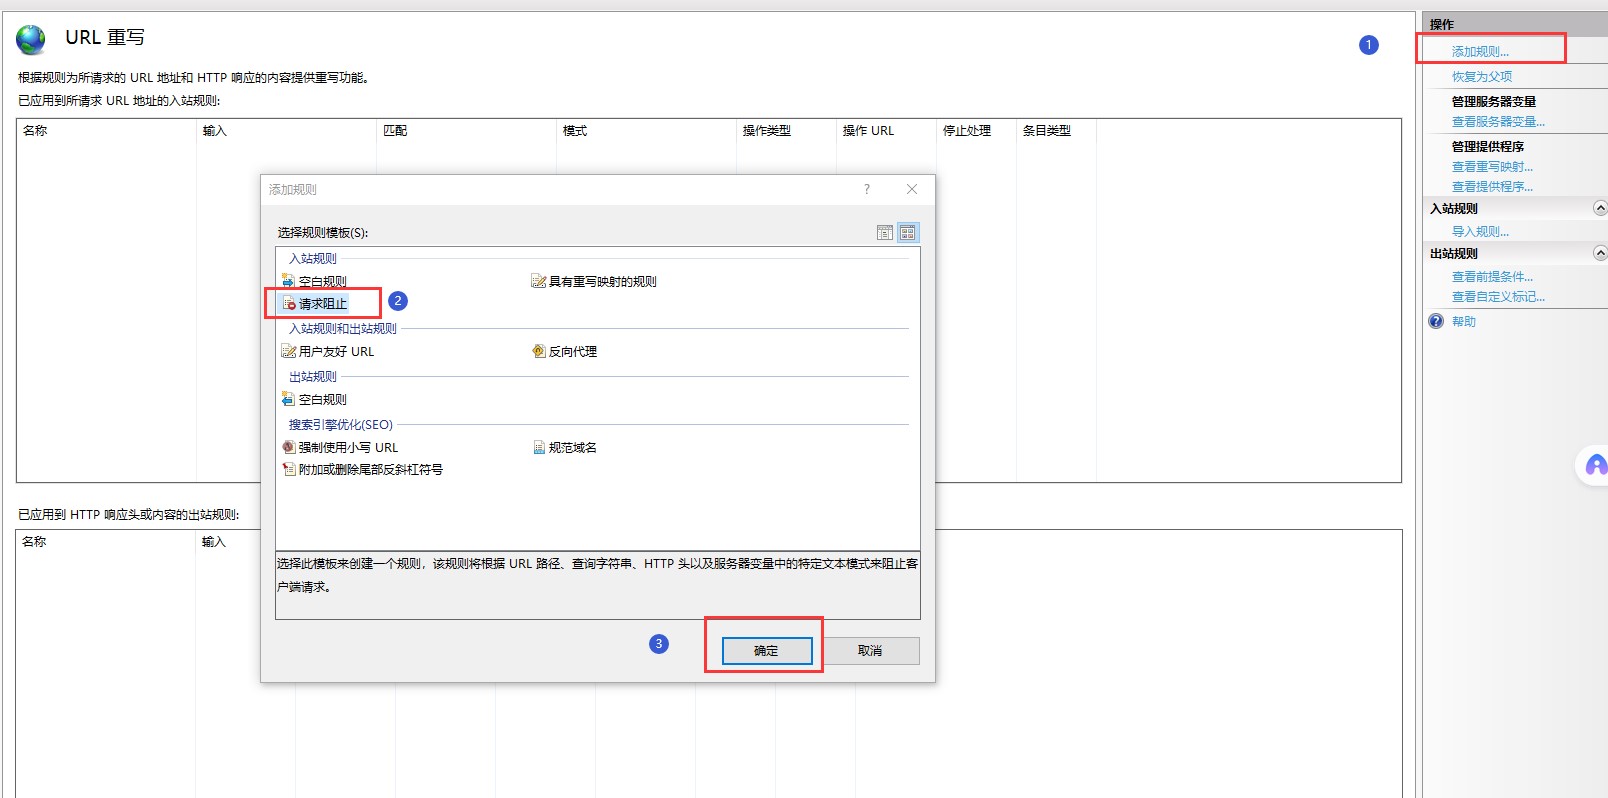Open 添加规则... in actions pane
1608x798 pixels.
[1480, 51]
